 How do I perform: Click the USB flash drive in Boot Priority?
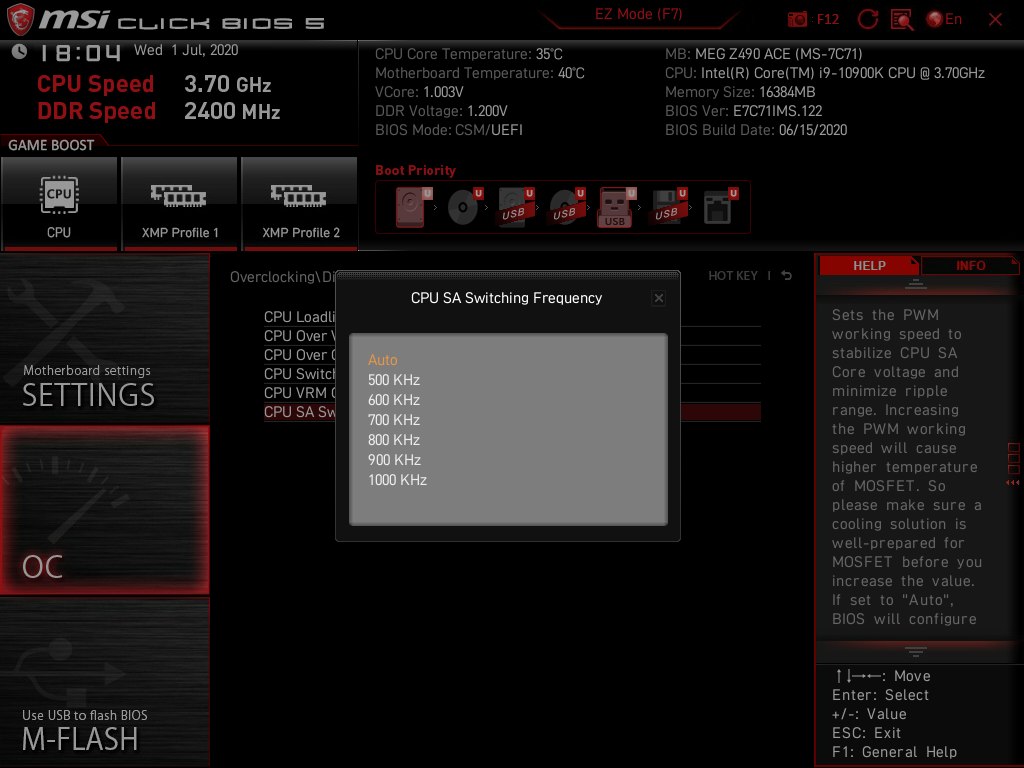[x=614, y=206]
